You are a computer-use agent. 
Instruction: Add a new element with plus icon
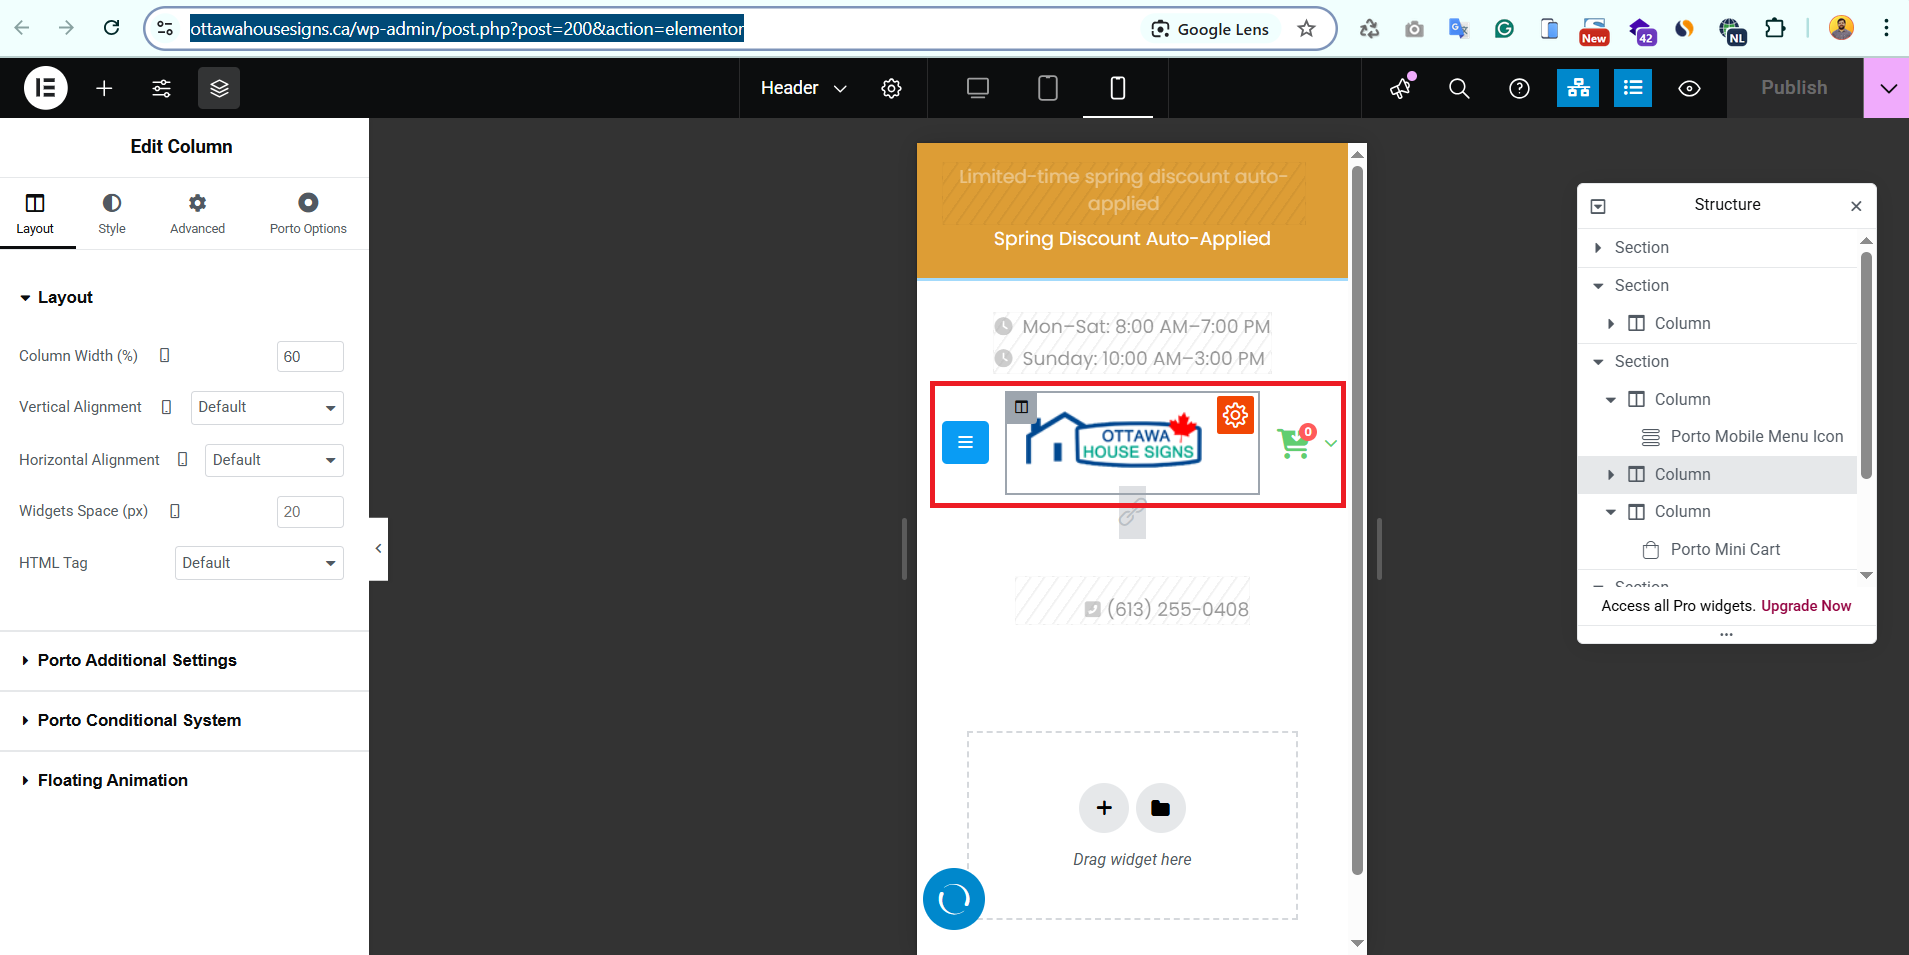pyautogui.click(x=104, y=88)
